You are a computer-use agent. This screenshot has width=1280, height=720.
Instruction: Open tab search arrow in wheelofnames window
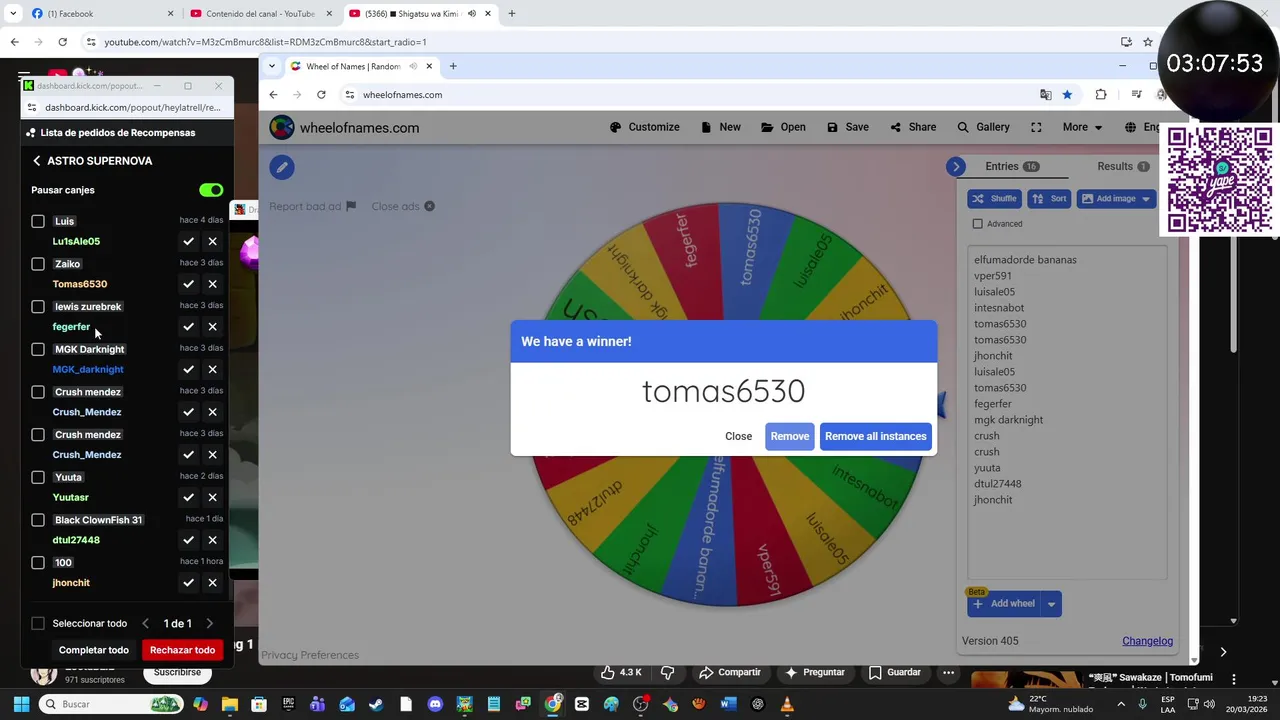(x=272, y=67)
